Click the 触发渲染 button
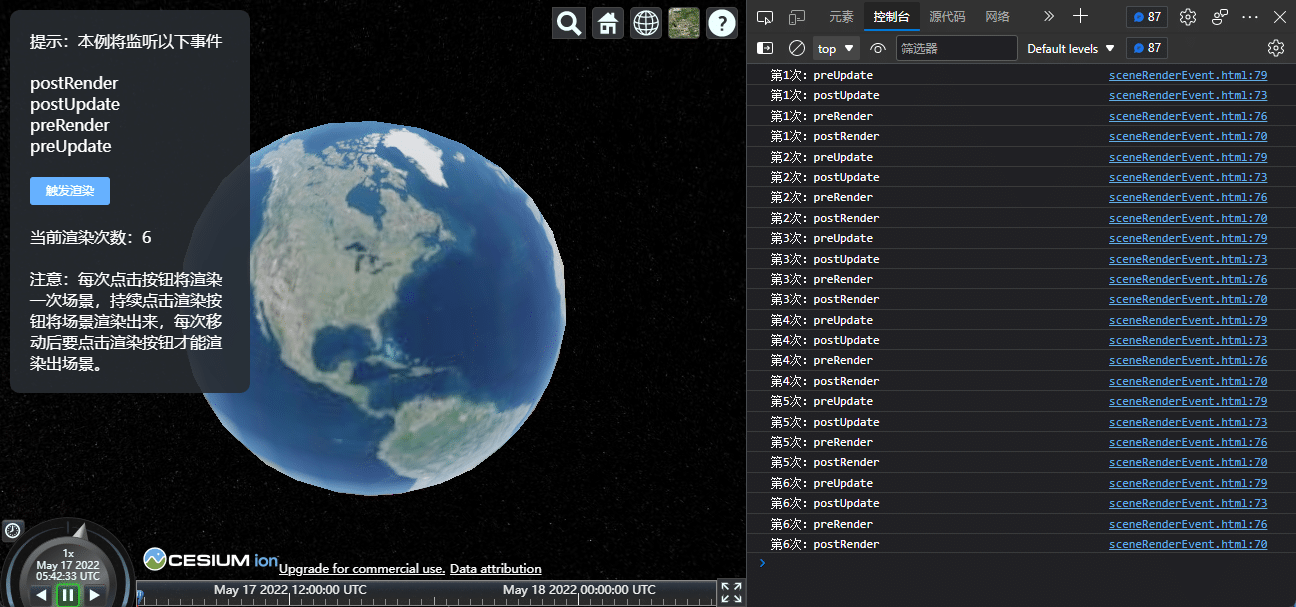The width and height of the screenshot is (1296, 607). coord(70,191)
